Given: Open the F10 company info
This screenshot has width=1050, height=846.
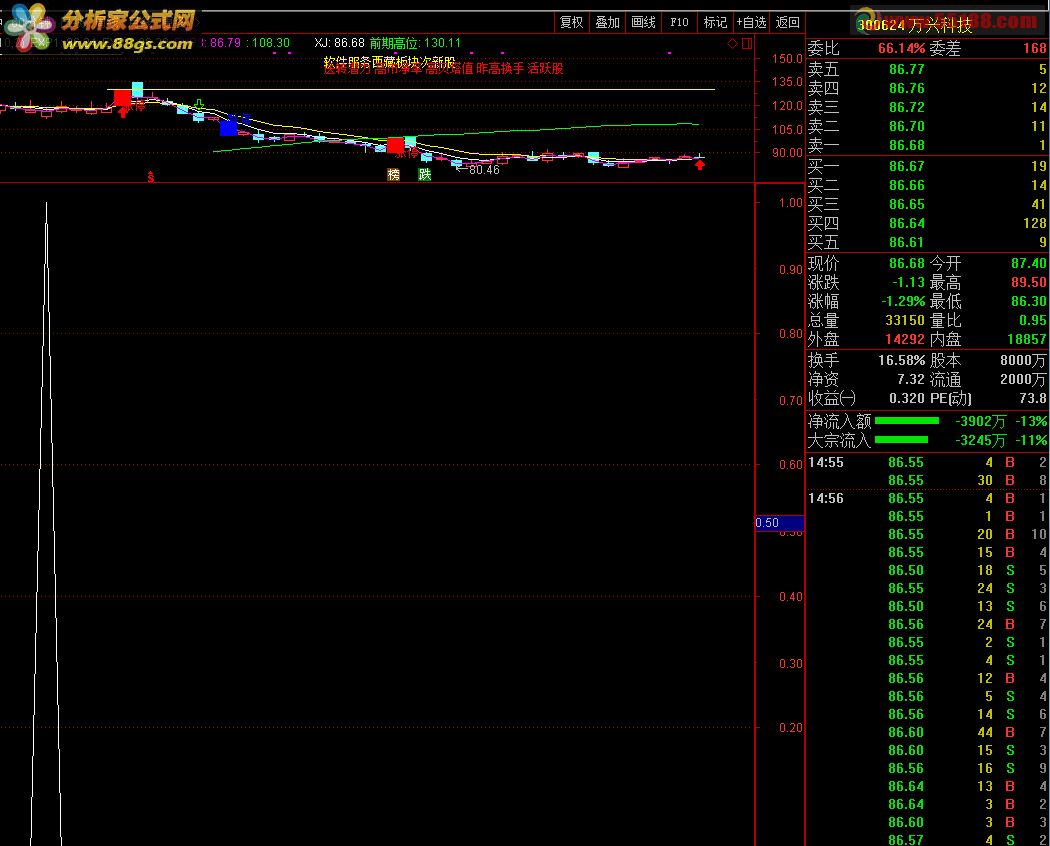Looking at the screenshot, I should pos(679,22).
